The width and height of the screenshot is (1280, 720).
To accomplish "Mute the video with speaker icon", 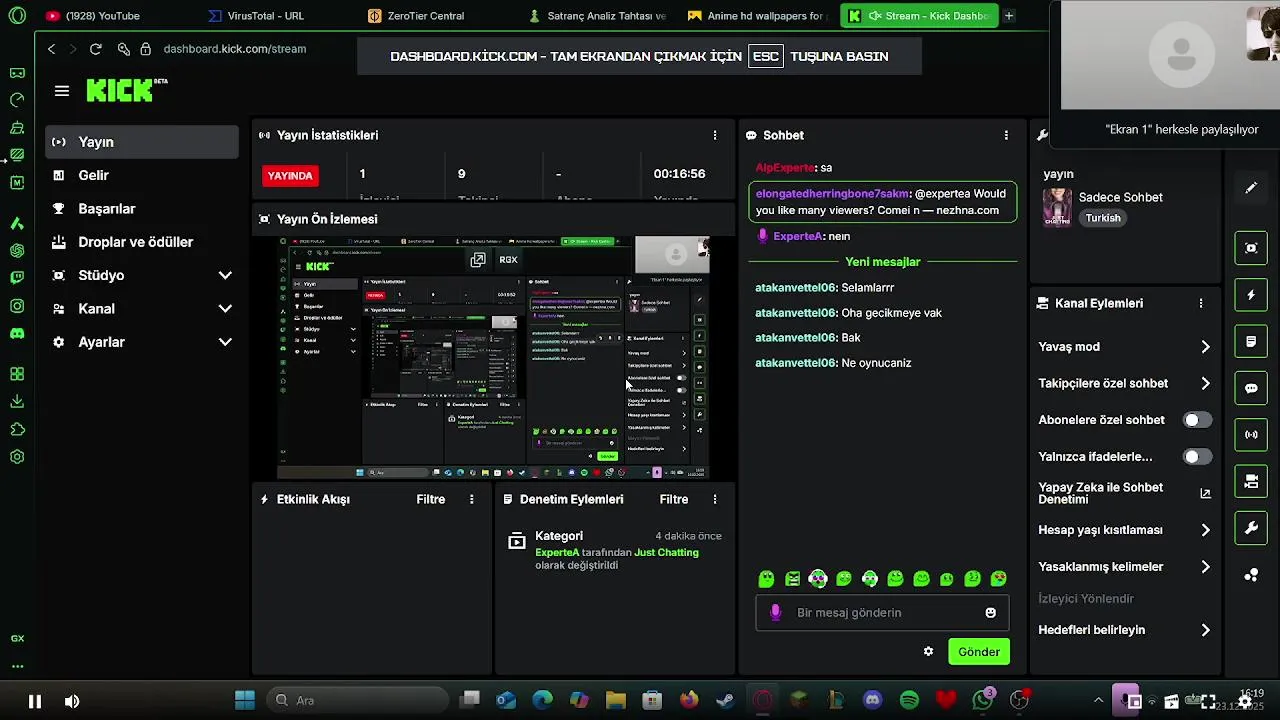I will 72,701.
